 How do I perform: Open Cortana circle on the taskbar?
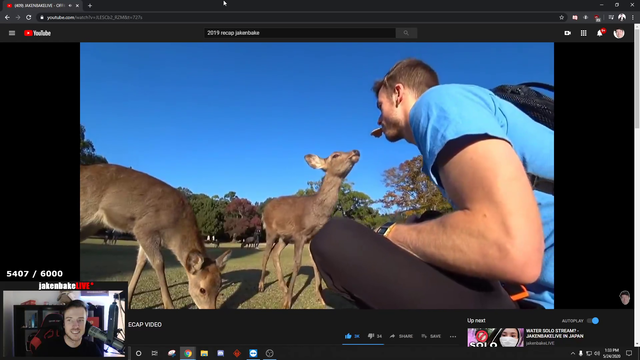pos(138,353)
